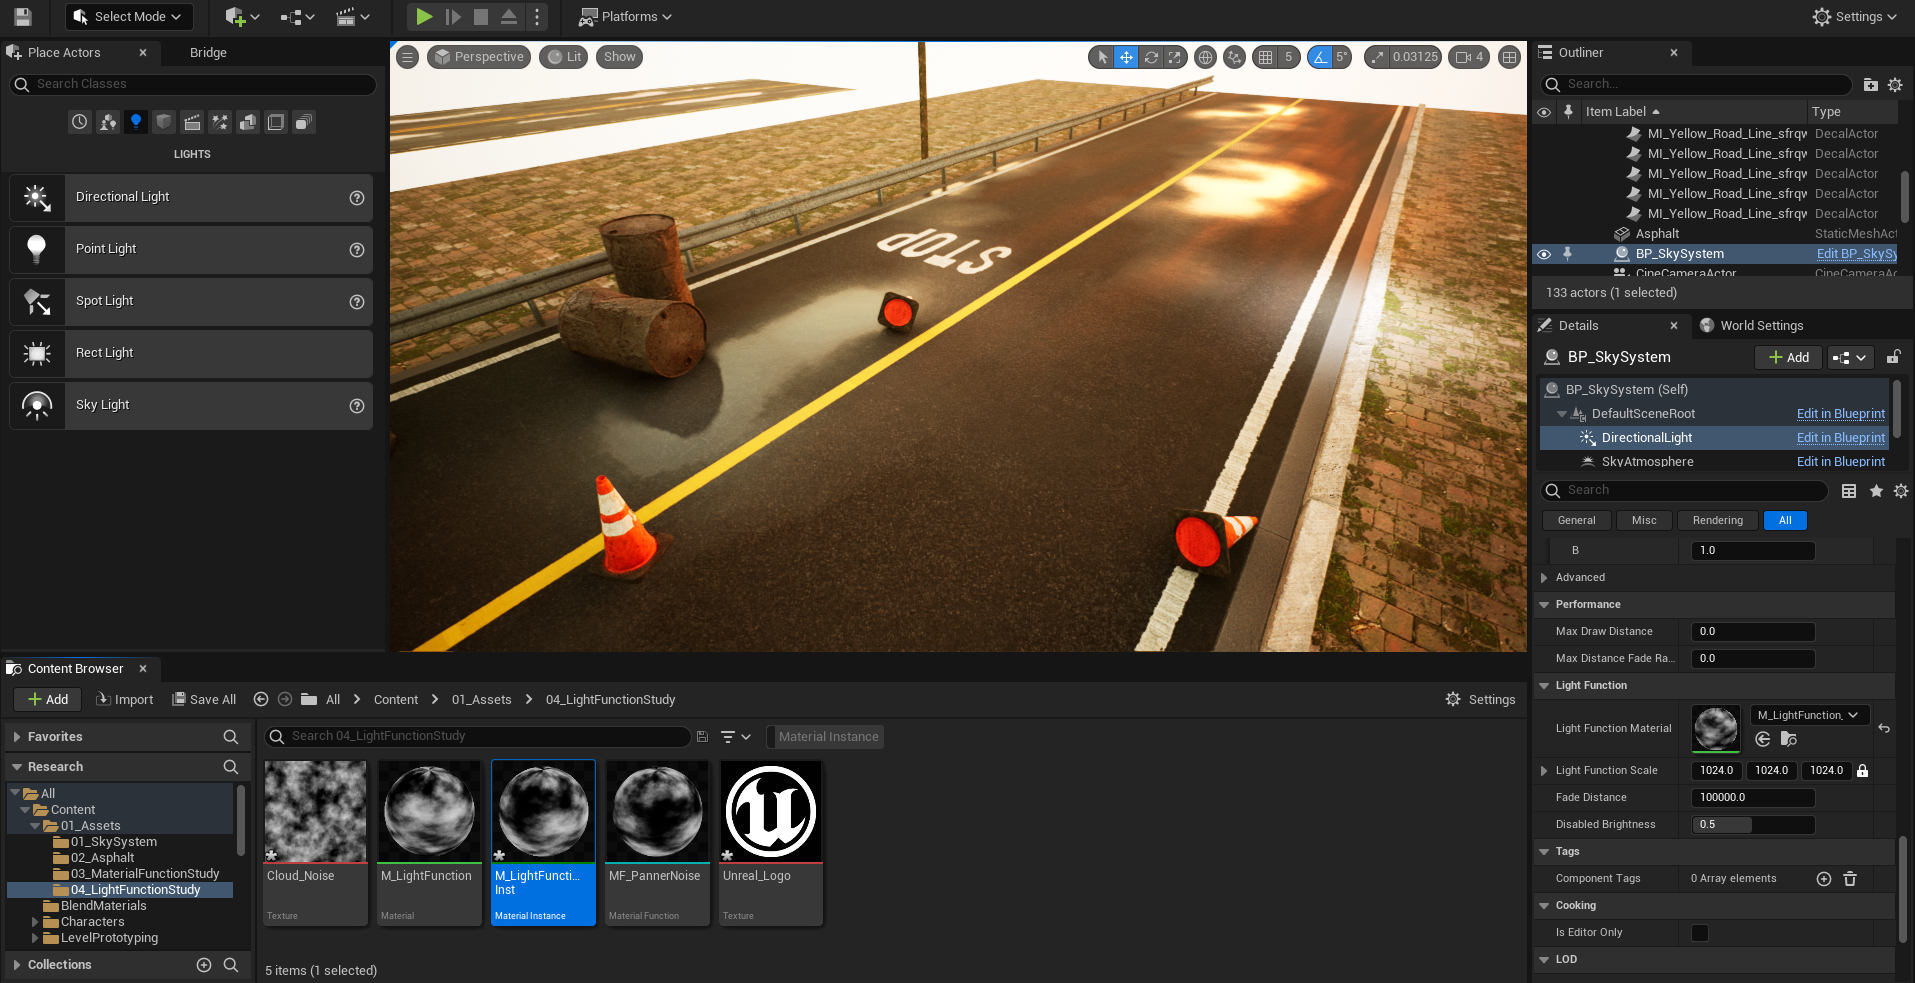Select the Recently Placed clock category icon
1915x983 pixels.
click(80, 122)
